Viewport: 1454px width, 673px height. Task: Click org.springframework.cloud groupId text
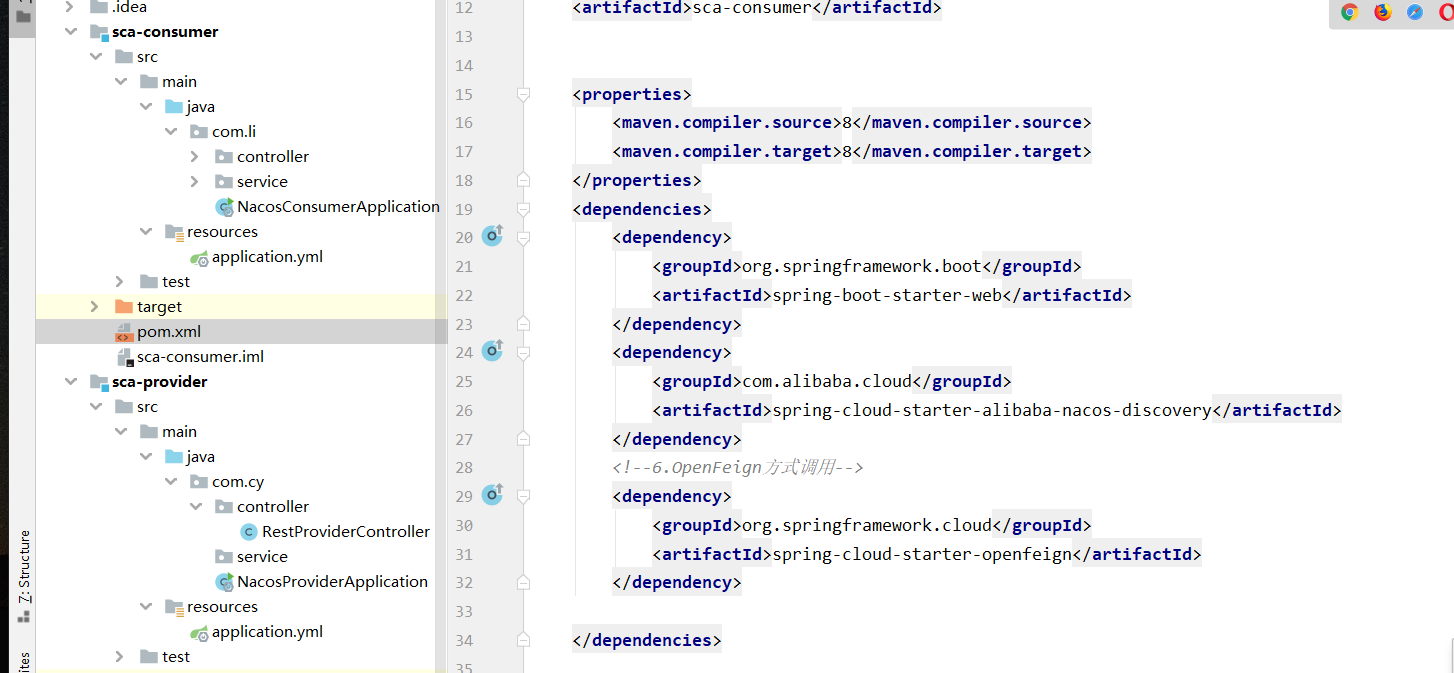[x=867, y=525]
